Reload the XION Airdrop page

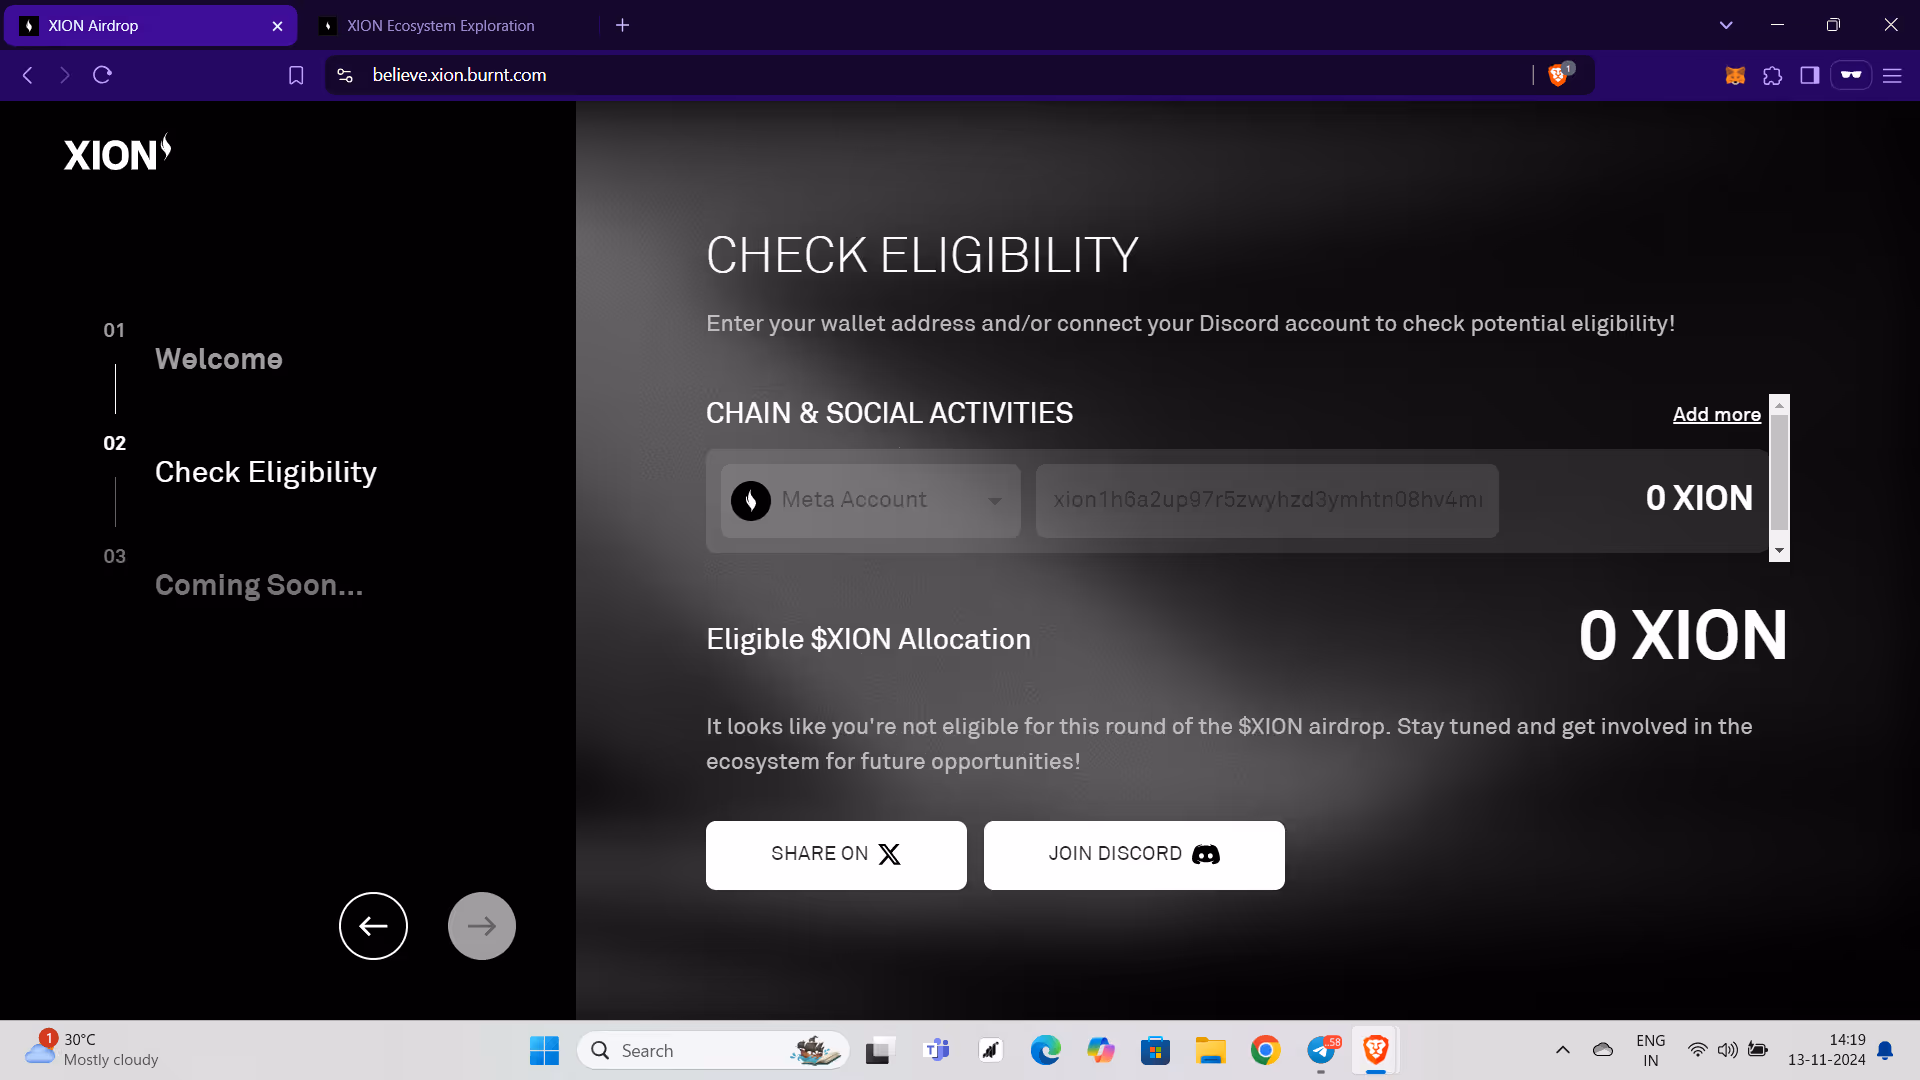point(102,75)
